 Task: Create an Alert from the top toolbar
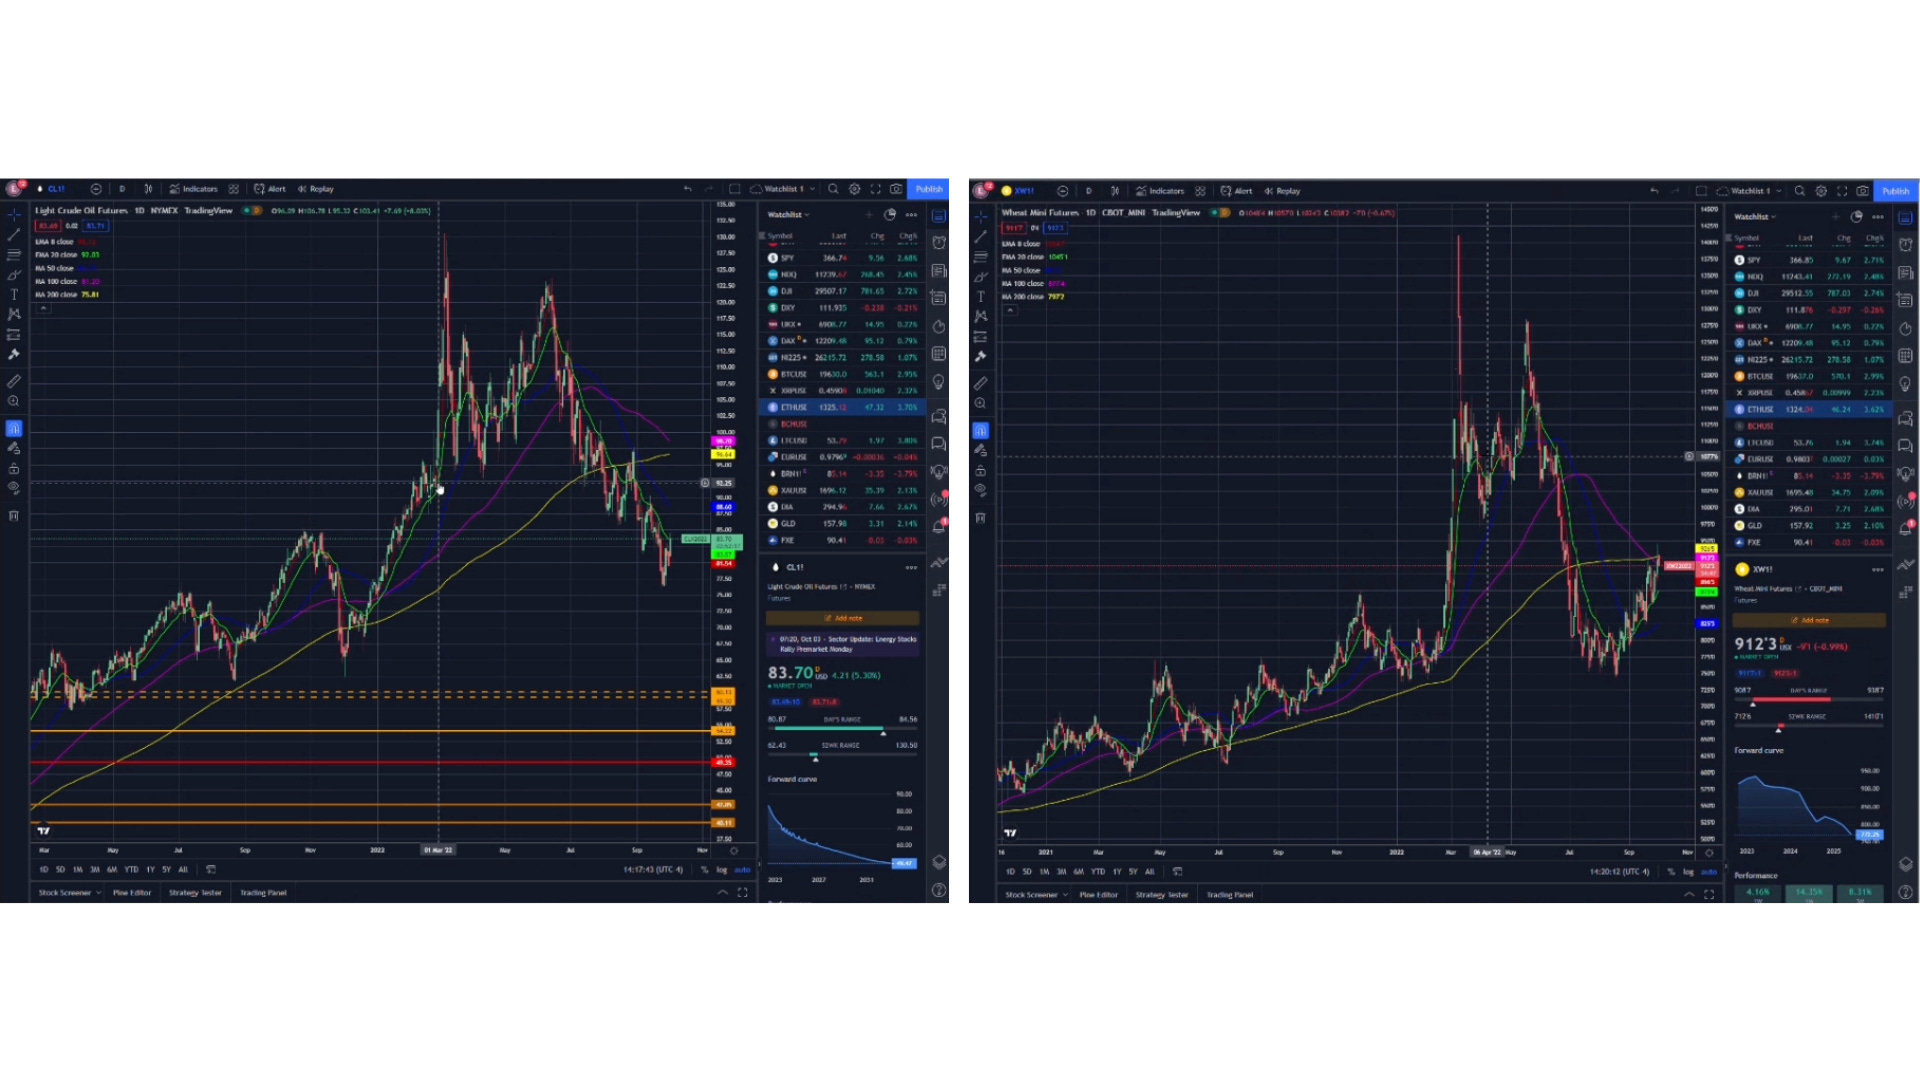pyautogui.click(x=272, y=189)
